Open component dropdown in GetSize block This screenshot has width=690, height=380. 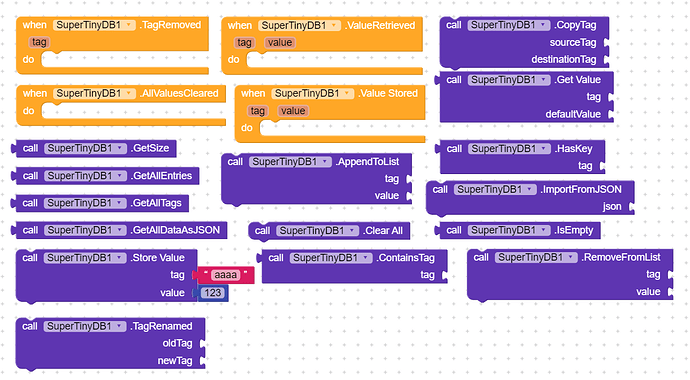[x=86, y=148]
